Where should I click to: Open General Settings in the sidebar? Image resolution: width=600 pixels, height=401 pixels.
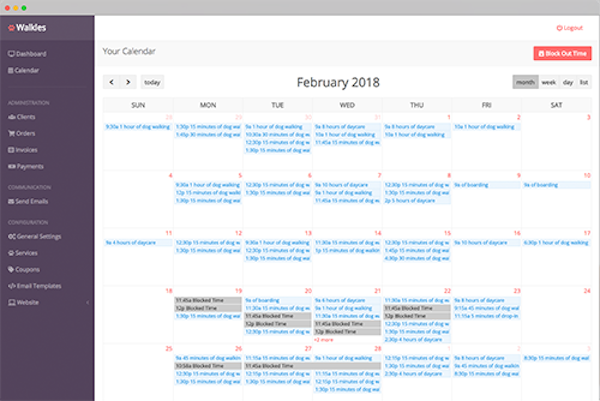tap(35, 236)
